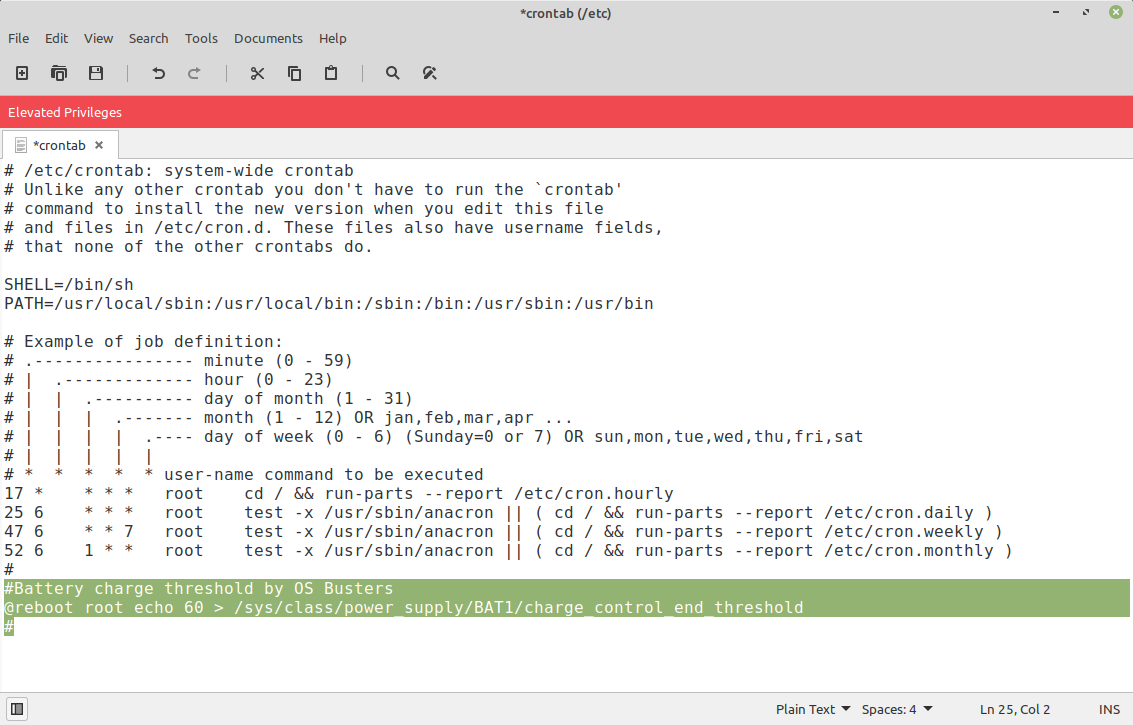Click the /etc/cron.daily job line
The height and width of the screenshot is (725, 1133).
(499, 512)
